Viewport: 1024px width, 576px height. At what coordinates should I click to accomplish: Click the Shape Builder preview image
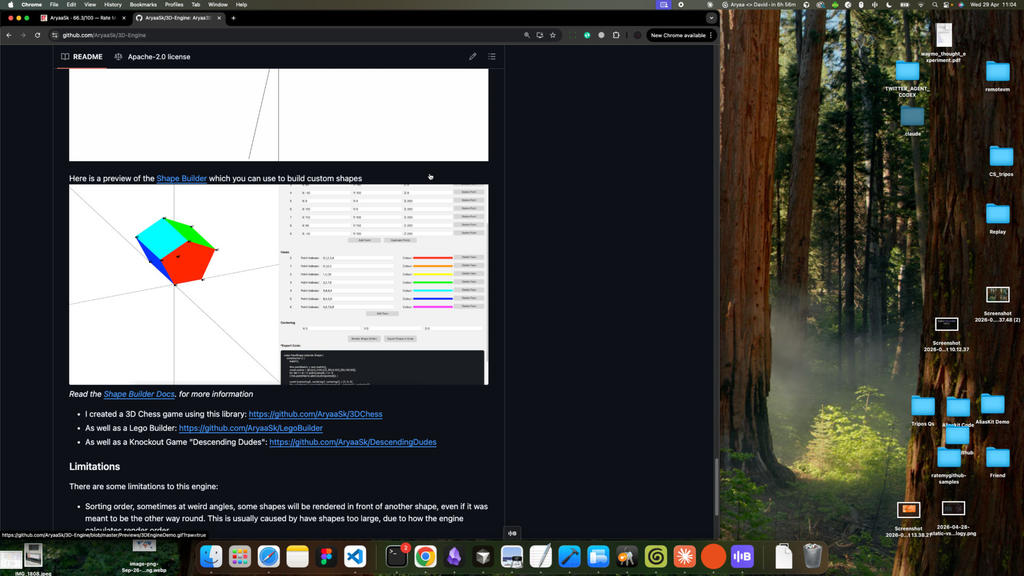(x=279, y=285)
